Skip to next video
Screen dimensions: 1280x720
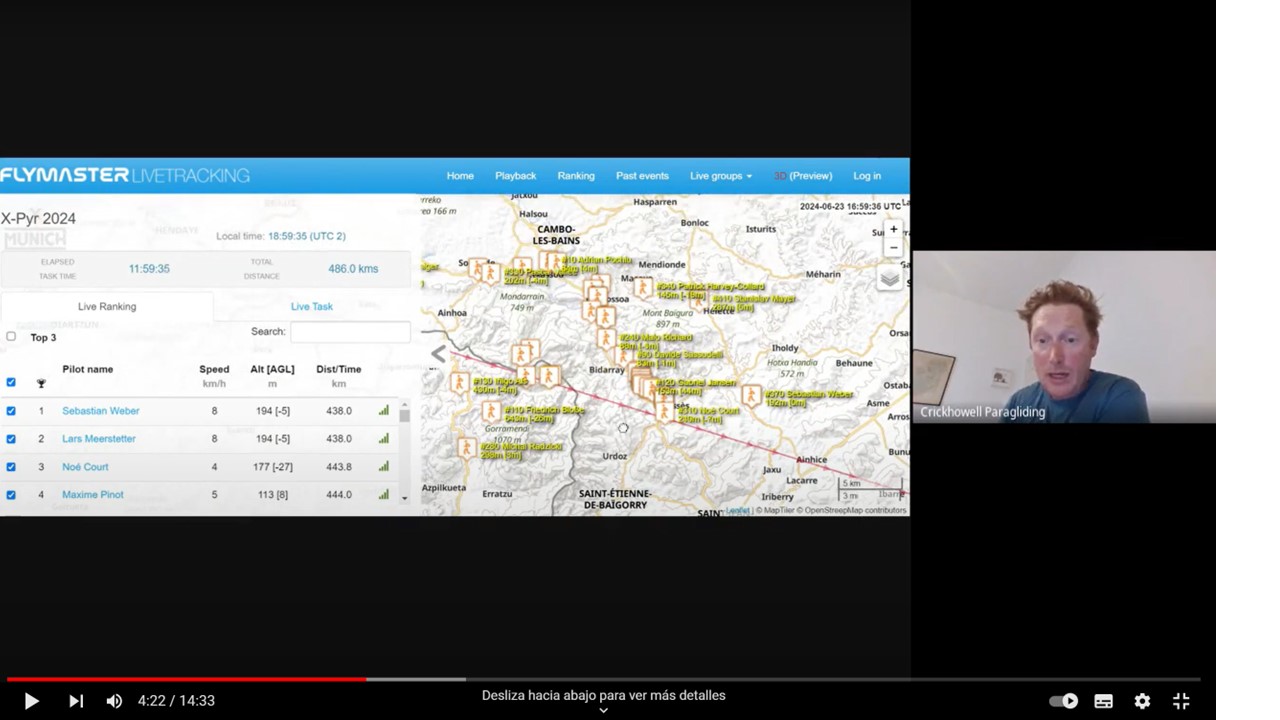[76, 701]
